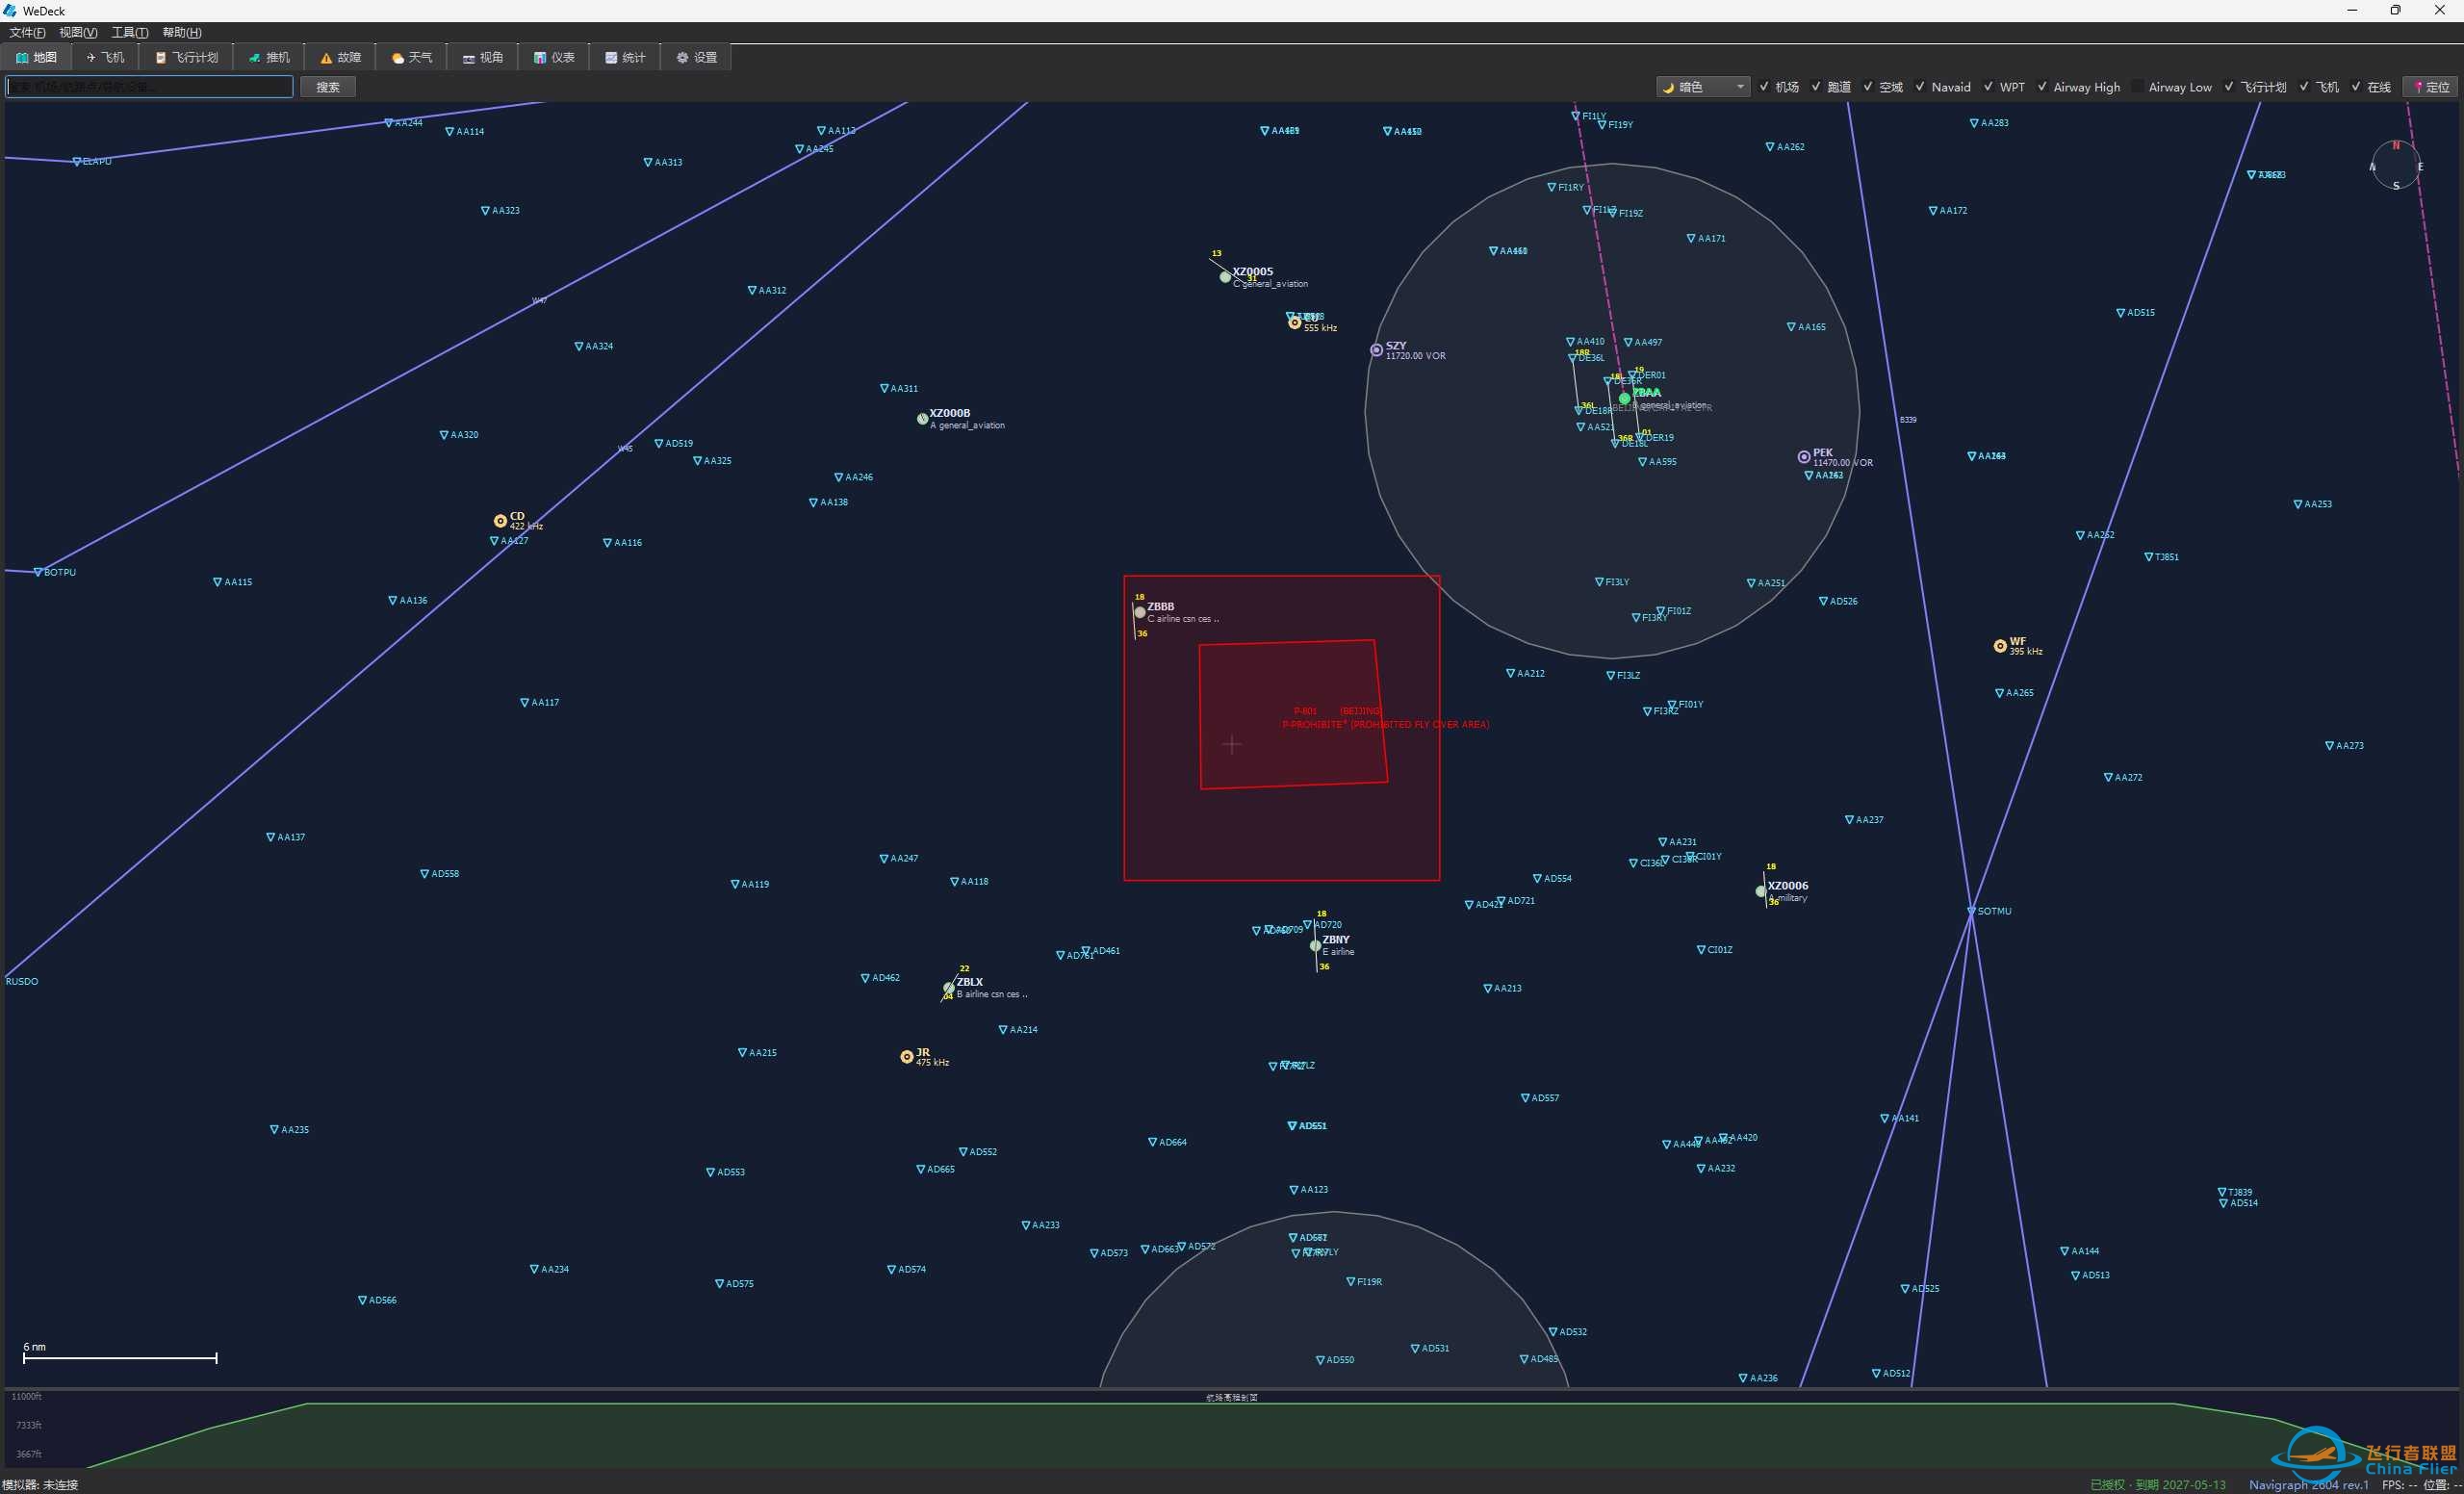Open the 工具(T) menu

[130, 32]
